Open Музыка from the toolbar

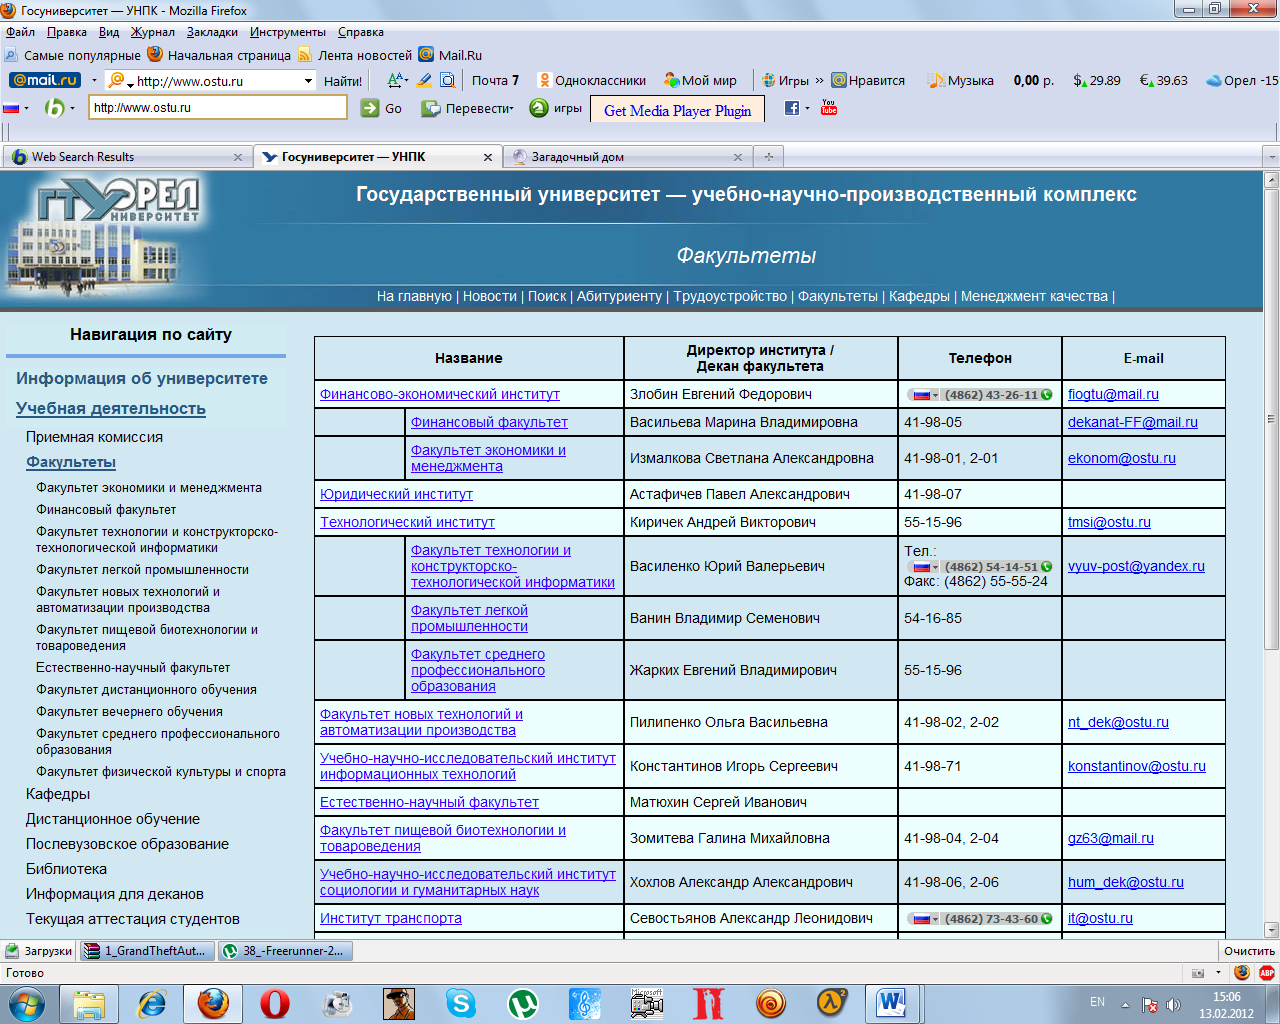point(961,80)
